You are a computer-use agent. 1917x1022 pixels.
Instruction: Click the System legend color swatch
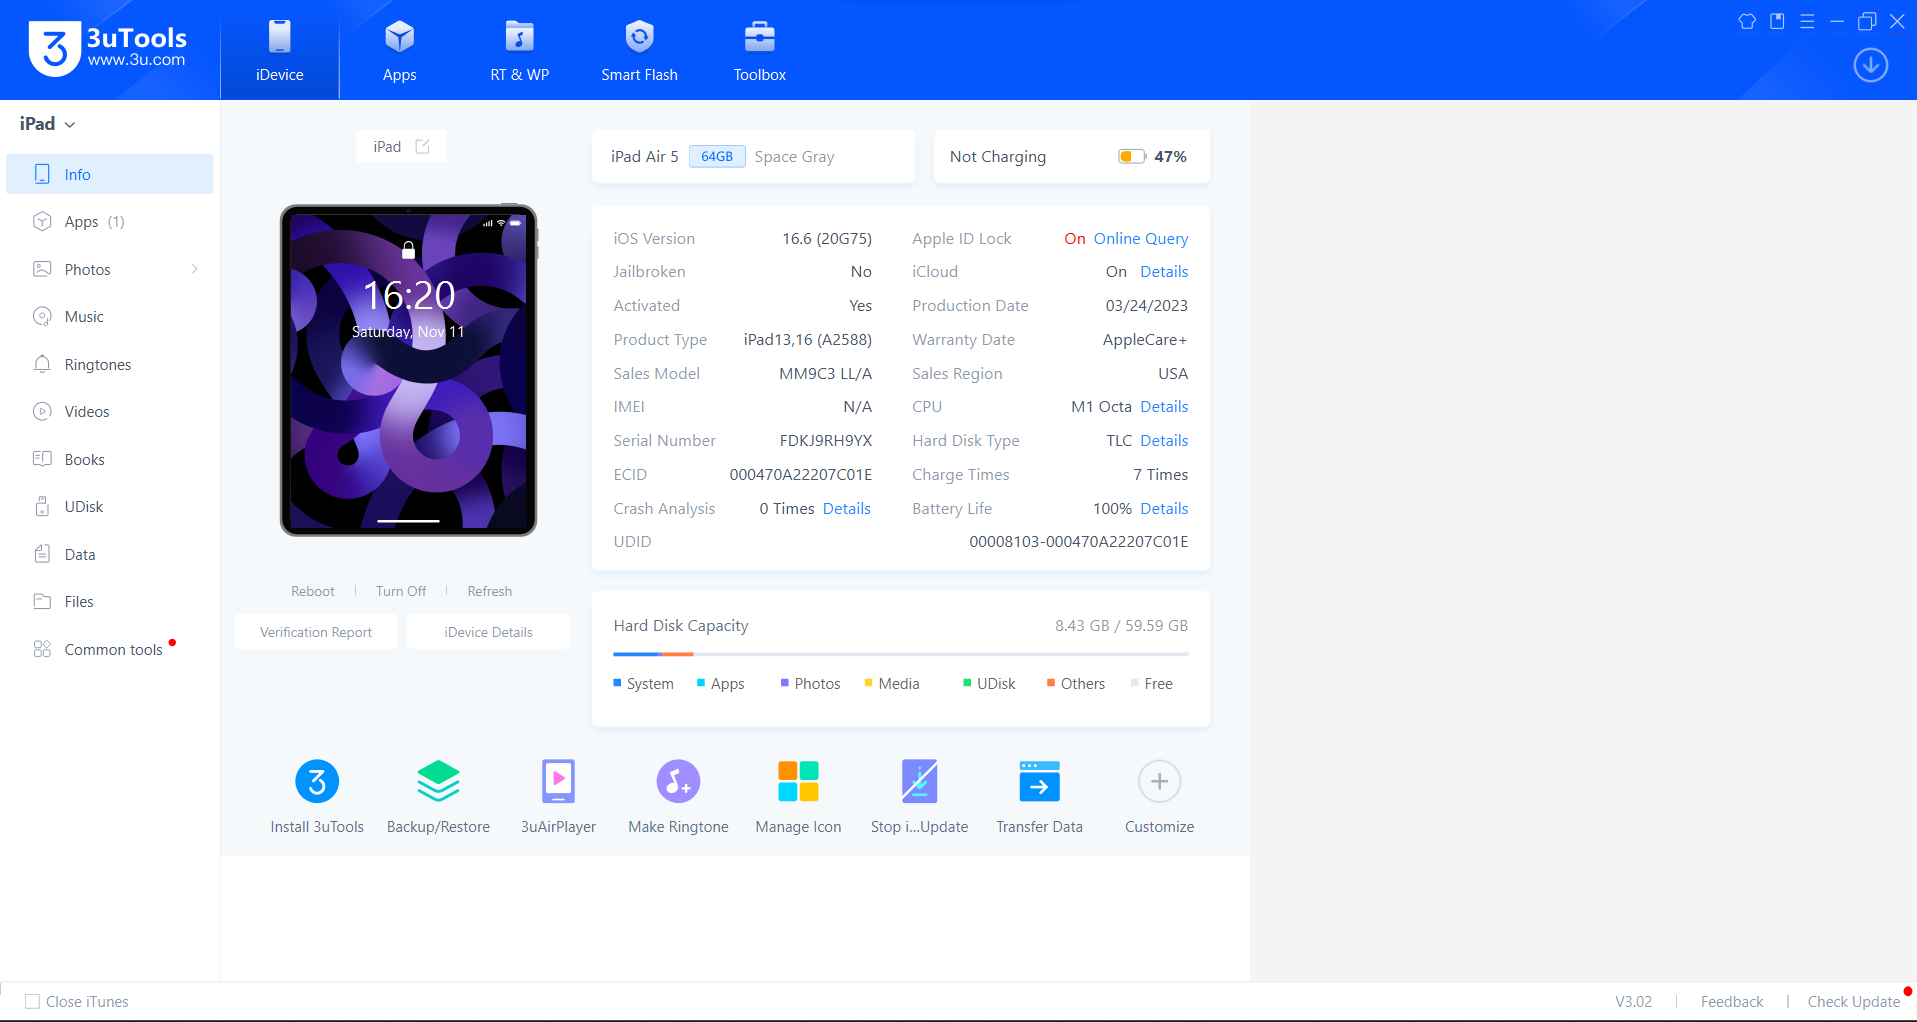click(x=617, y=683)
